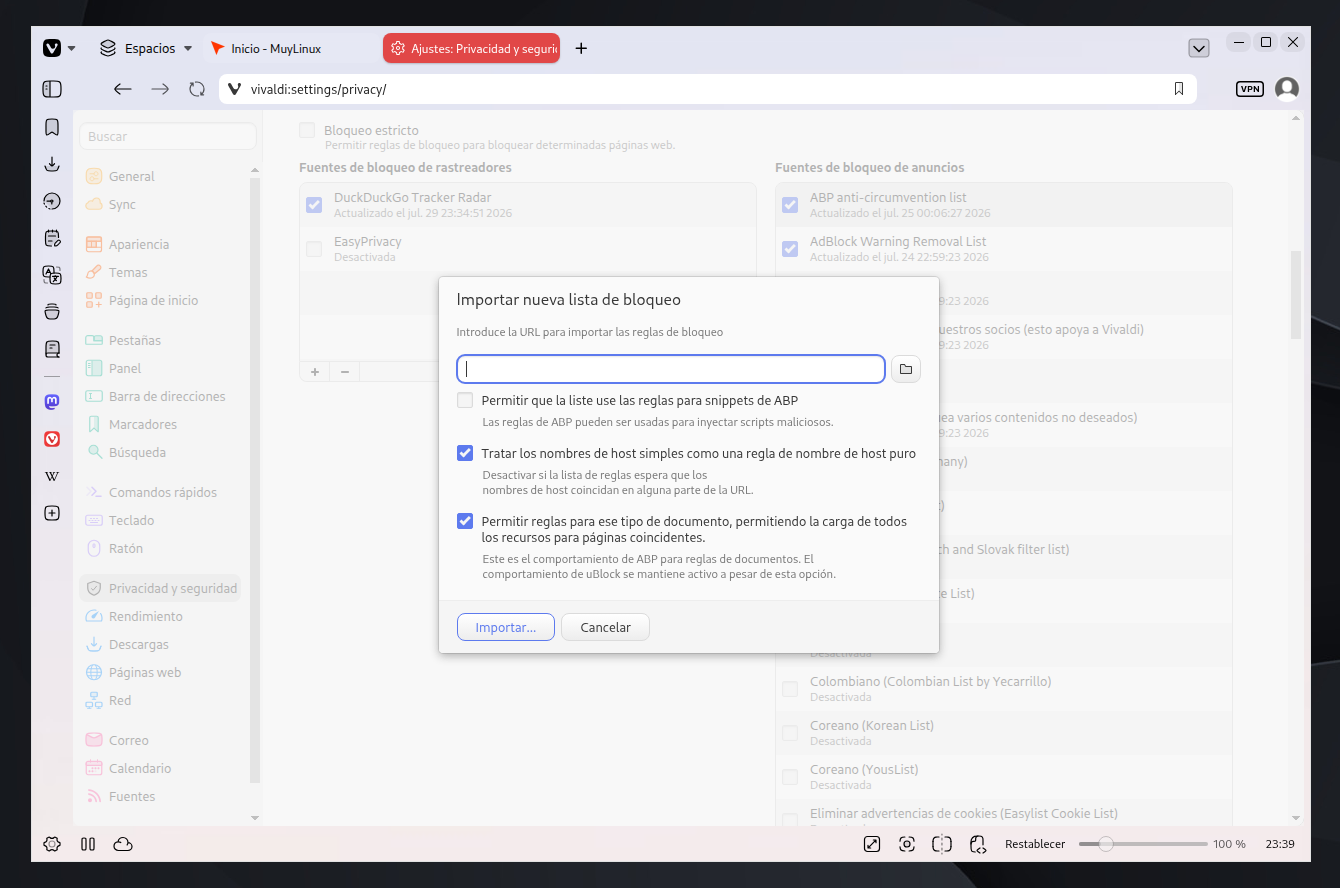The image size is (1340, 888).
Task: Click the vivaldi:settings/privacy address field
Action: (x=708, y=89)
